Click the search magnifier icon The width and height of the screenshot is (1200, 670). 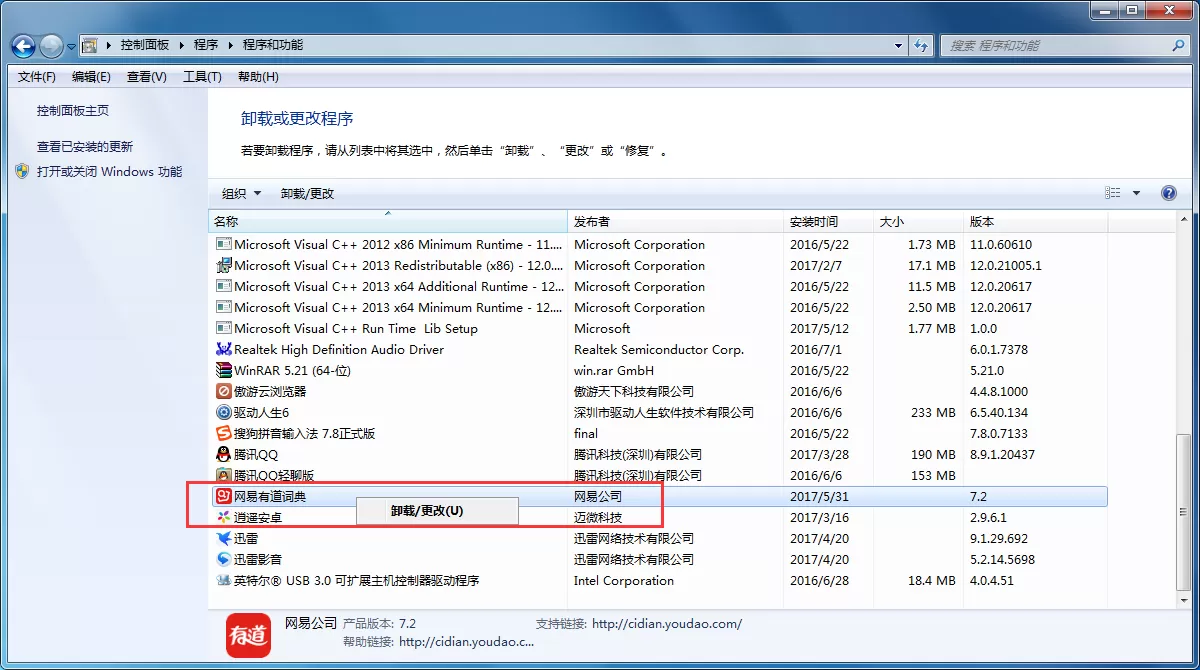coord(1178,45)
